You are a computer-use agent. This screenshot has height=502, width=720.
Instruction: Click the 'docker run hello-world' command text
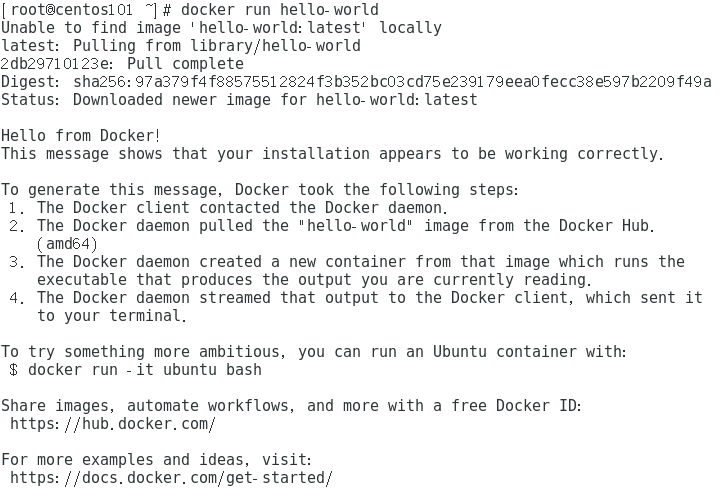[280, 10]
